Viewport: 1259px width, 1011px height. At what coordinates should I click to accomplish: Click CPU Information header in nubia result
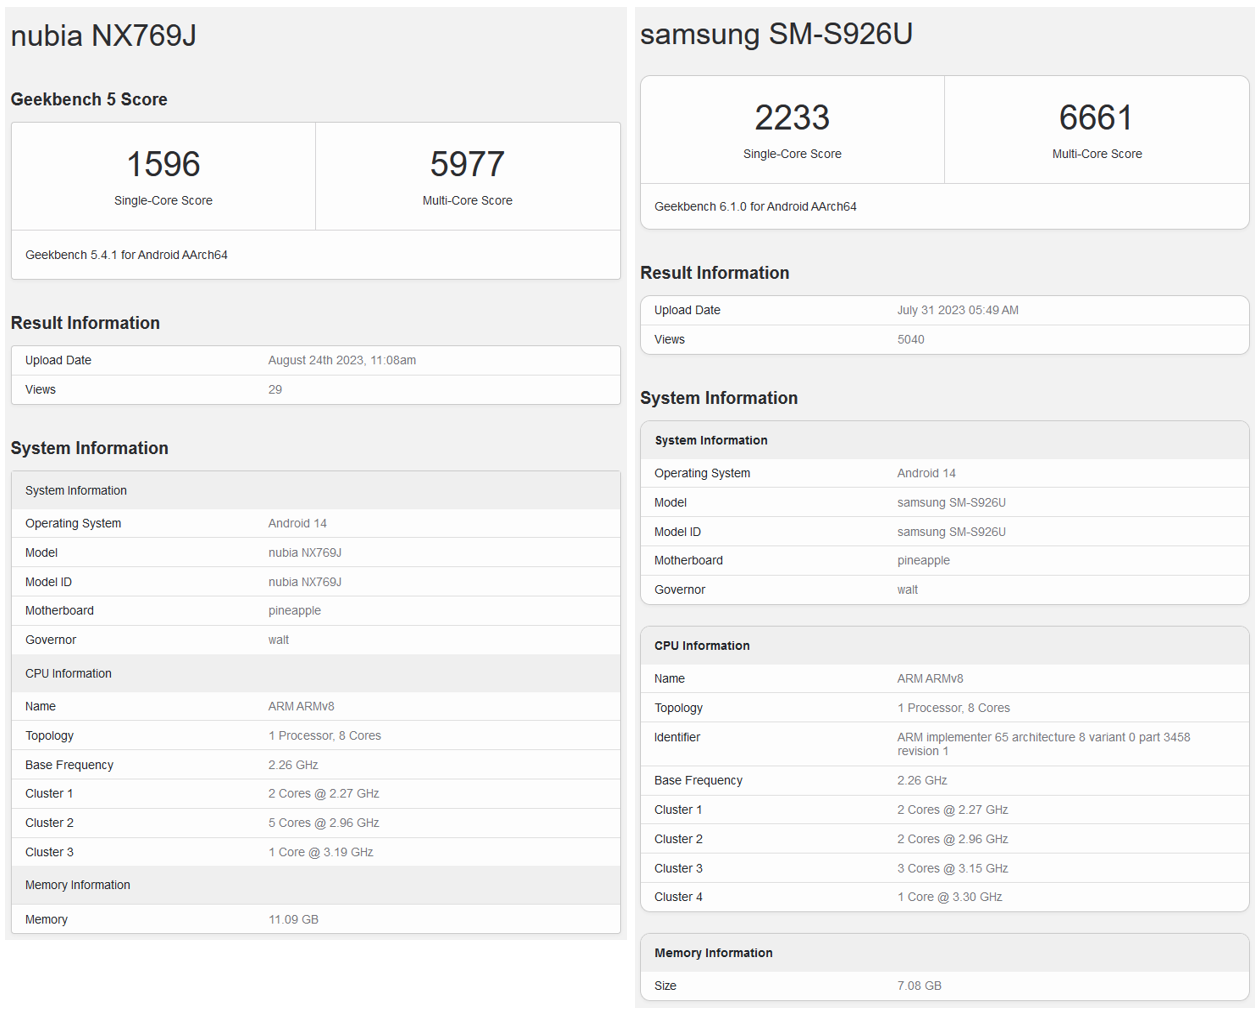[68, 674]
